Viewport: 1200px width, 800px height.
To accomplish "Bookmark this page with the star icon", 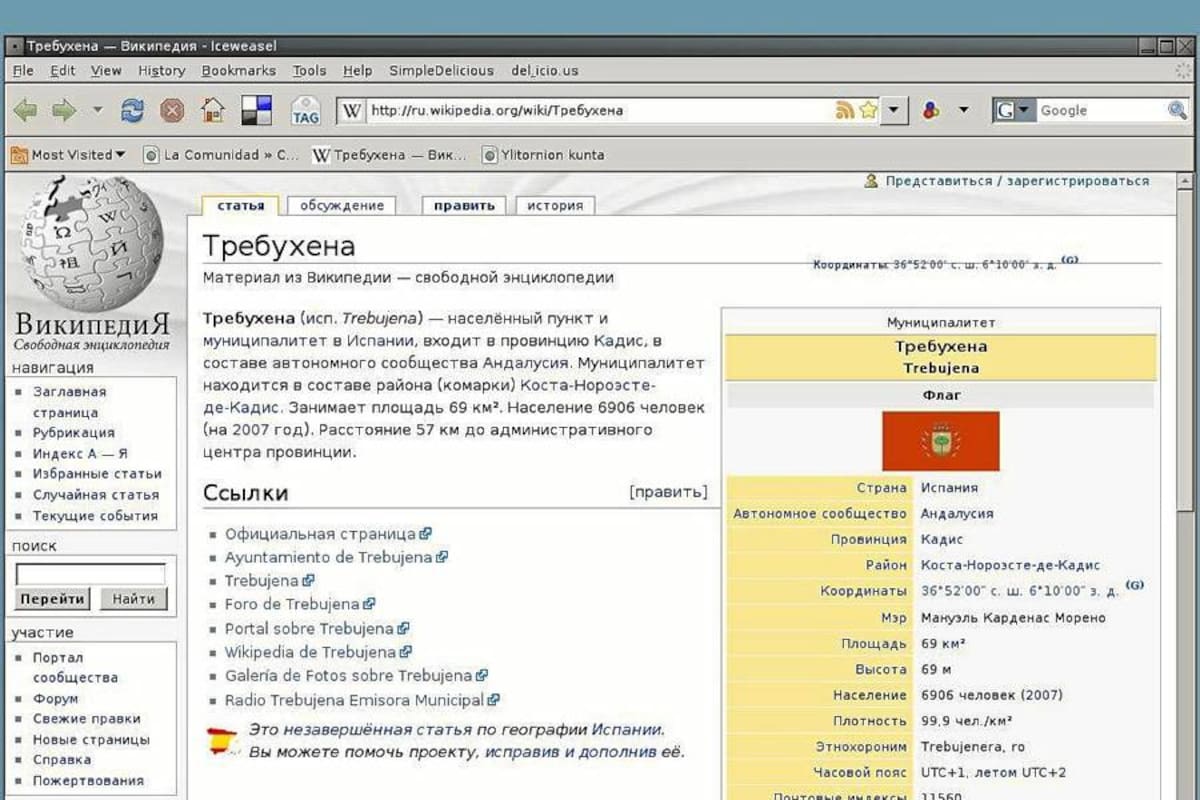I will (867, 110).
